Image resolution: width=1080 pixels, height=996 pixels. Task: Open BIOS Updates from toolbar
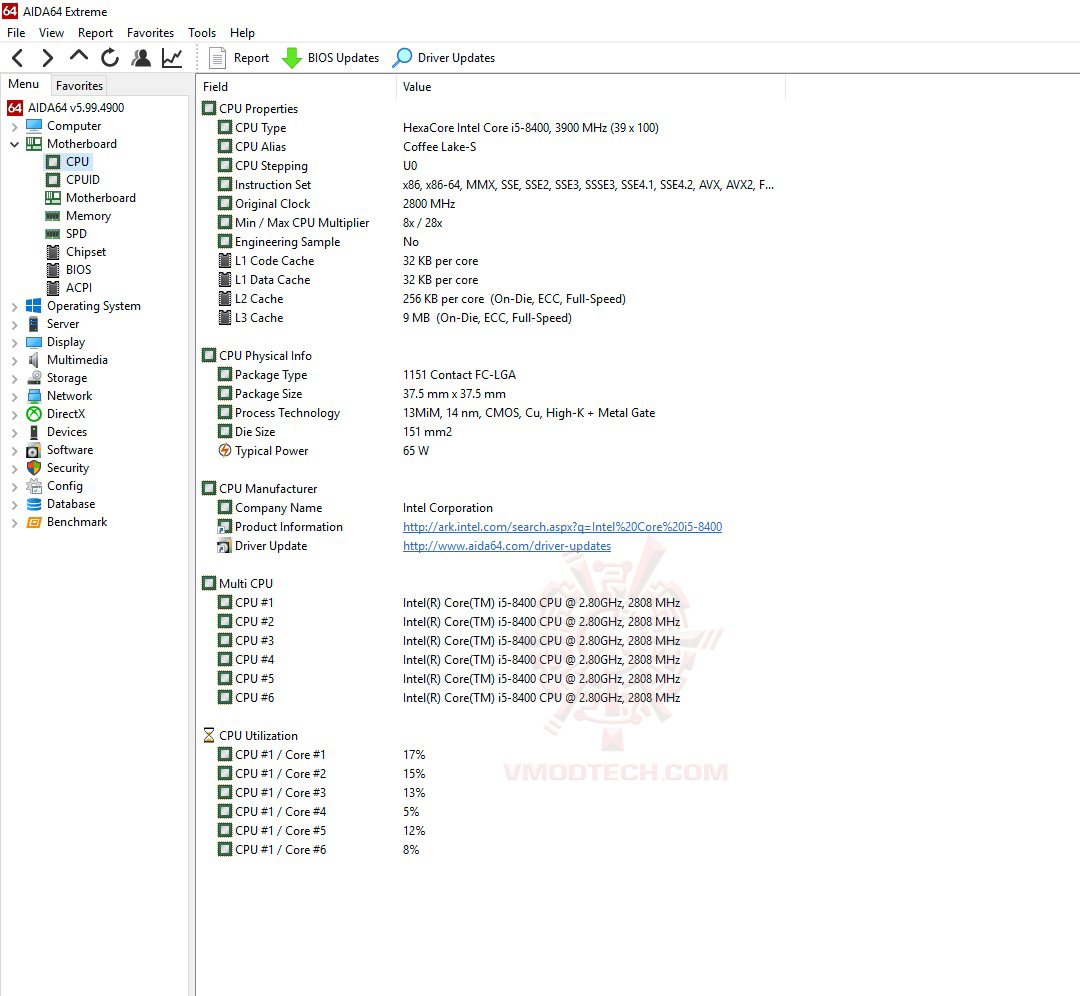pyautogui.click(x=331, y=58)
